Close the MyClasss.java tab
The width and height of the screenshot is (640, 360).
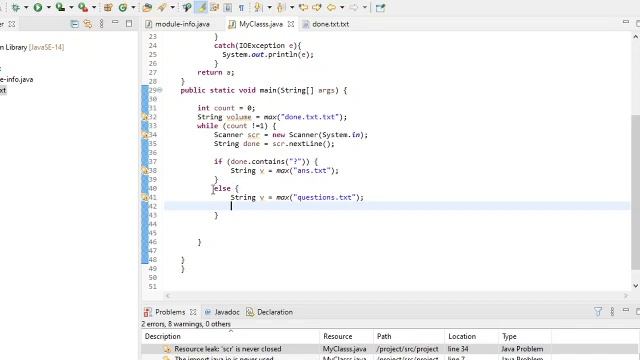tap(291, 24)
